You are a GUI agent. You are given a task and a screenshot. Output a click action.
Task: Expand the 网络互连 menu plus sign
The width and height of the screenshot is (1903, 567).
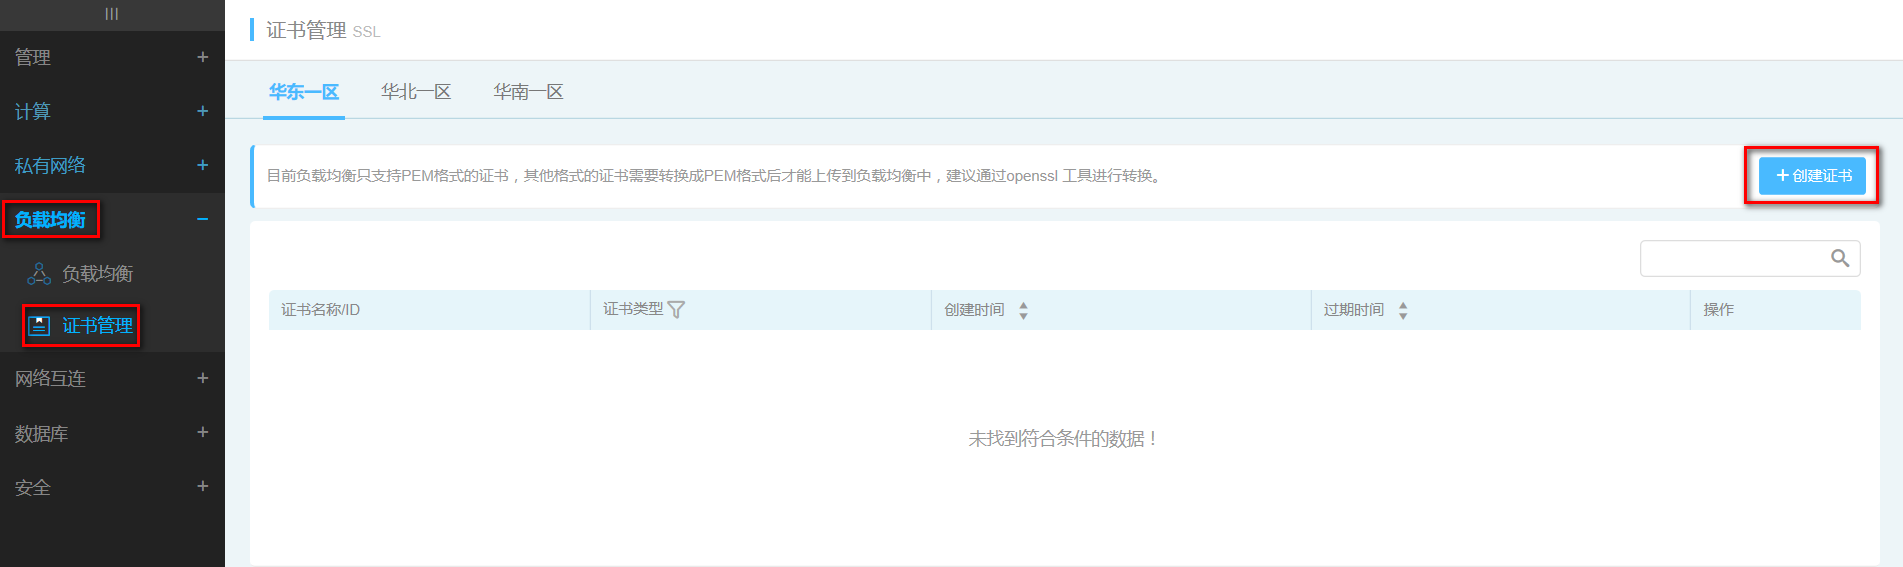203,378
